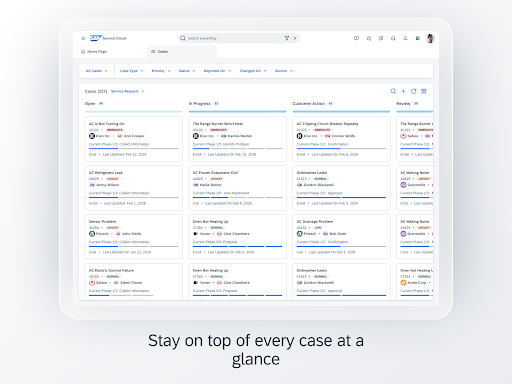
Task: Select the Open column header
Action: click(90, 103)
